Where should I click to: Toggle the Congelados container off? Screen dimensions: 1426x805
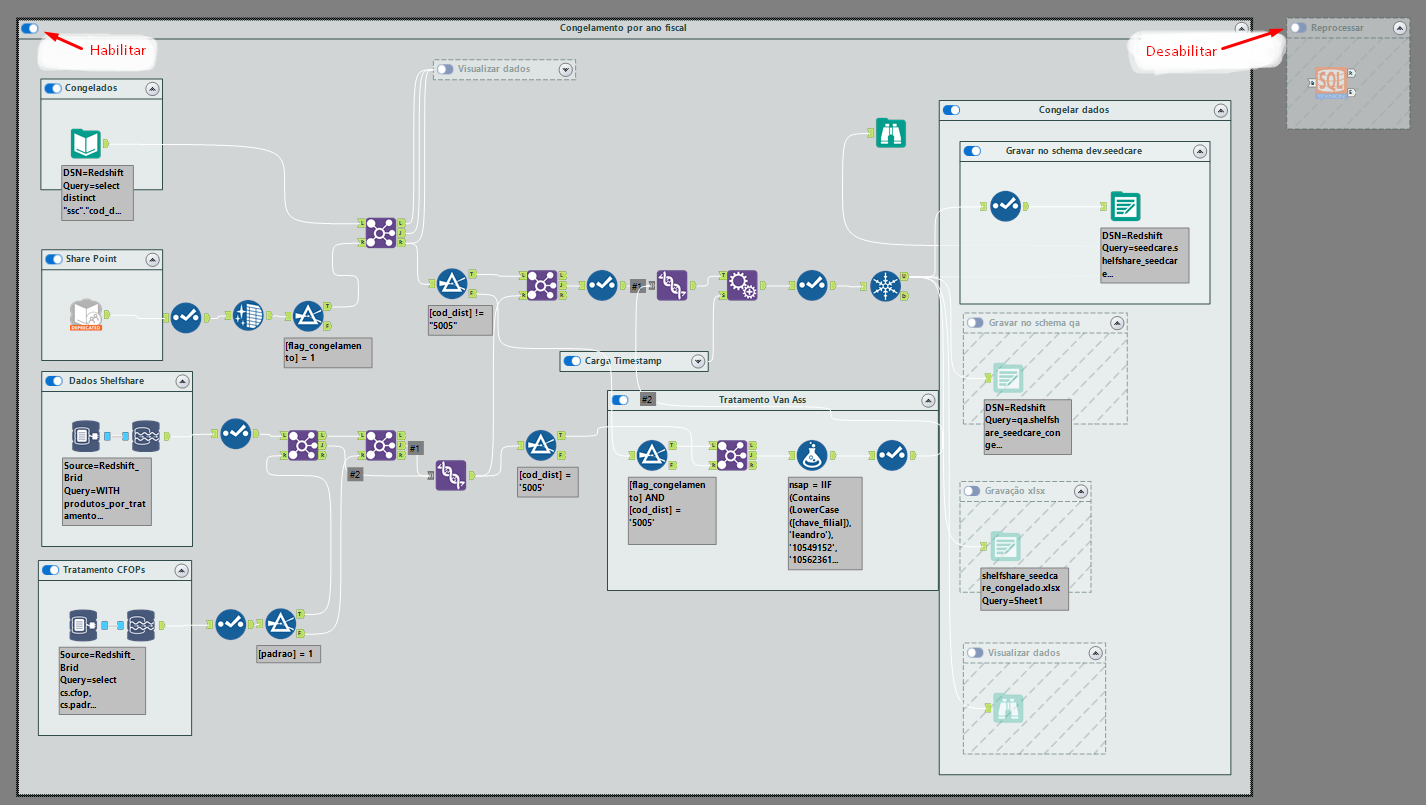(53, 88)
